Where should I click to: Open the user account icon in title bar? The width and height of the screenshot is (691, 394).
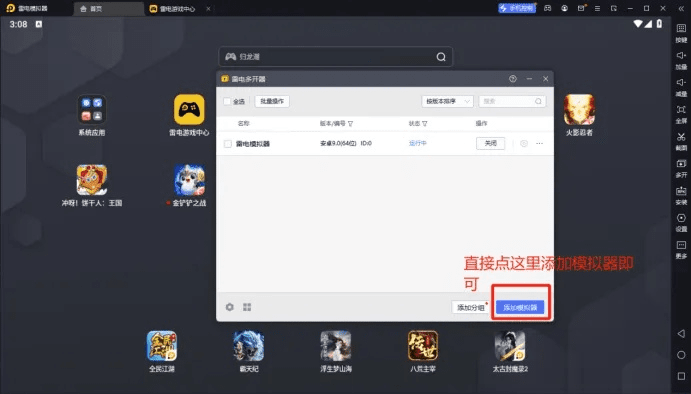(x=564, y=8)
